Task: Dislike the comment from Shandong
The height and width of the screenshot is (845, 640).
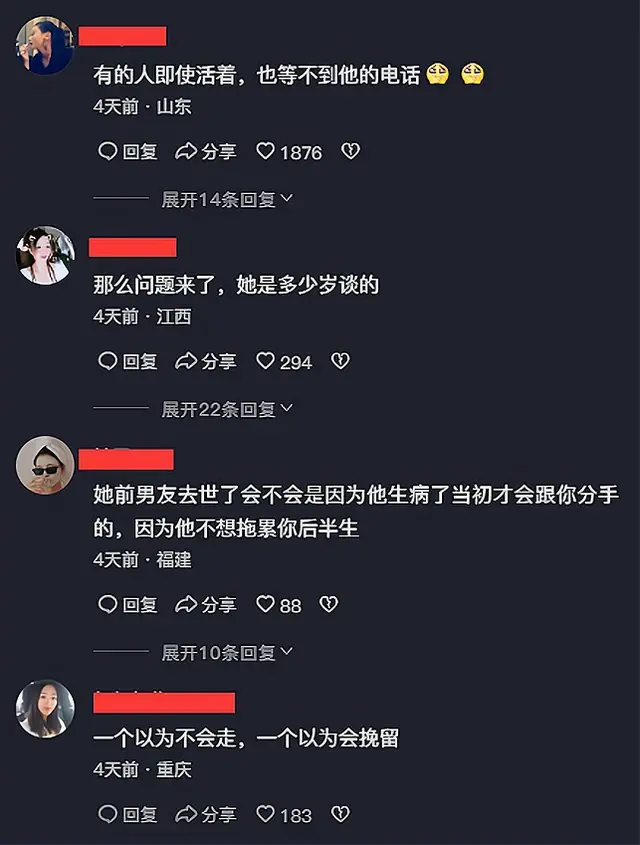Action: tap(351, 151)
